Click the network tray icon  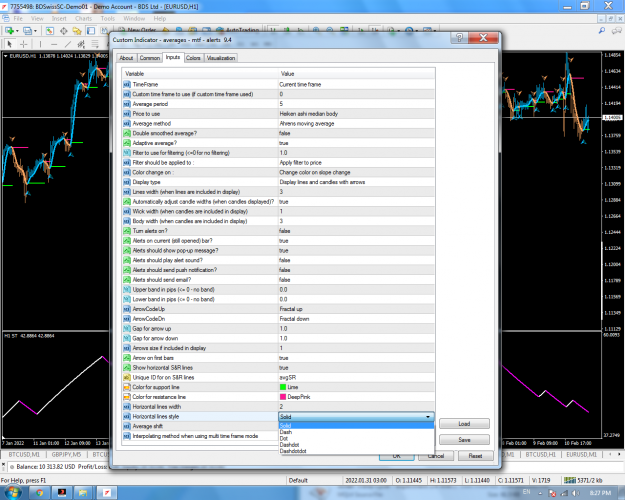tap(564, 493)
